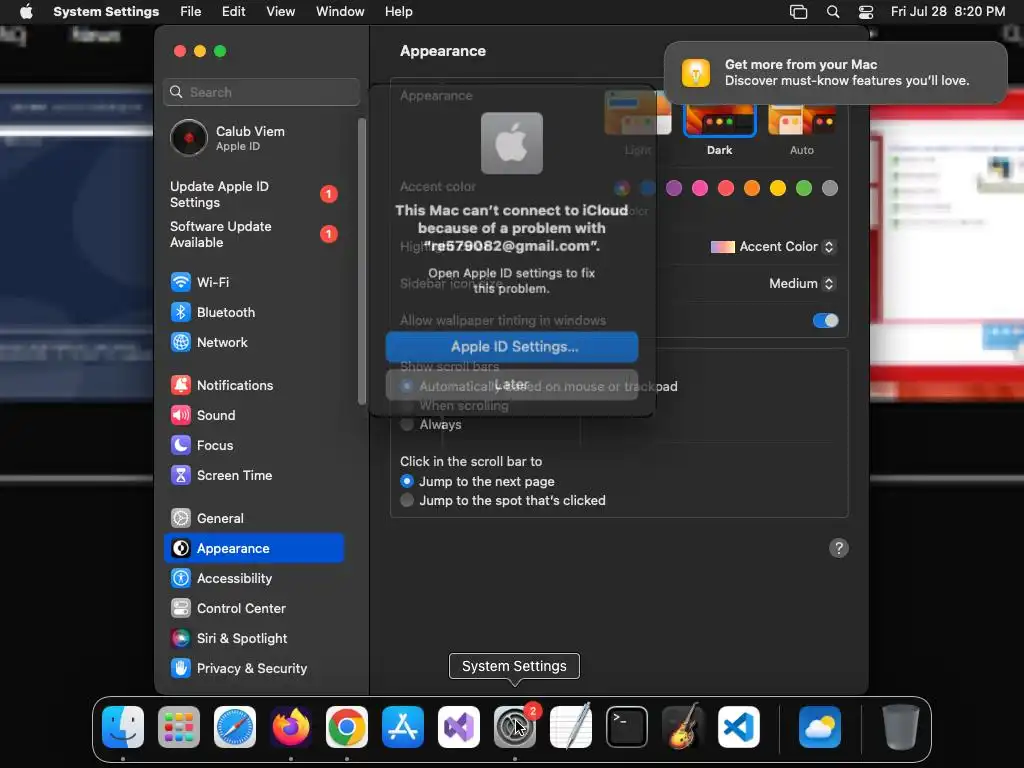
Task: Launch GarageBand from the Dock
Action: pyautogui.click(x=682, y=727)
